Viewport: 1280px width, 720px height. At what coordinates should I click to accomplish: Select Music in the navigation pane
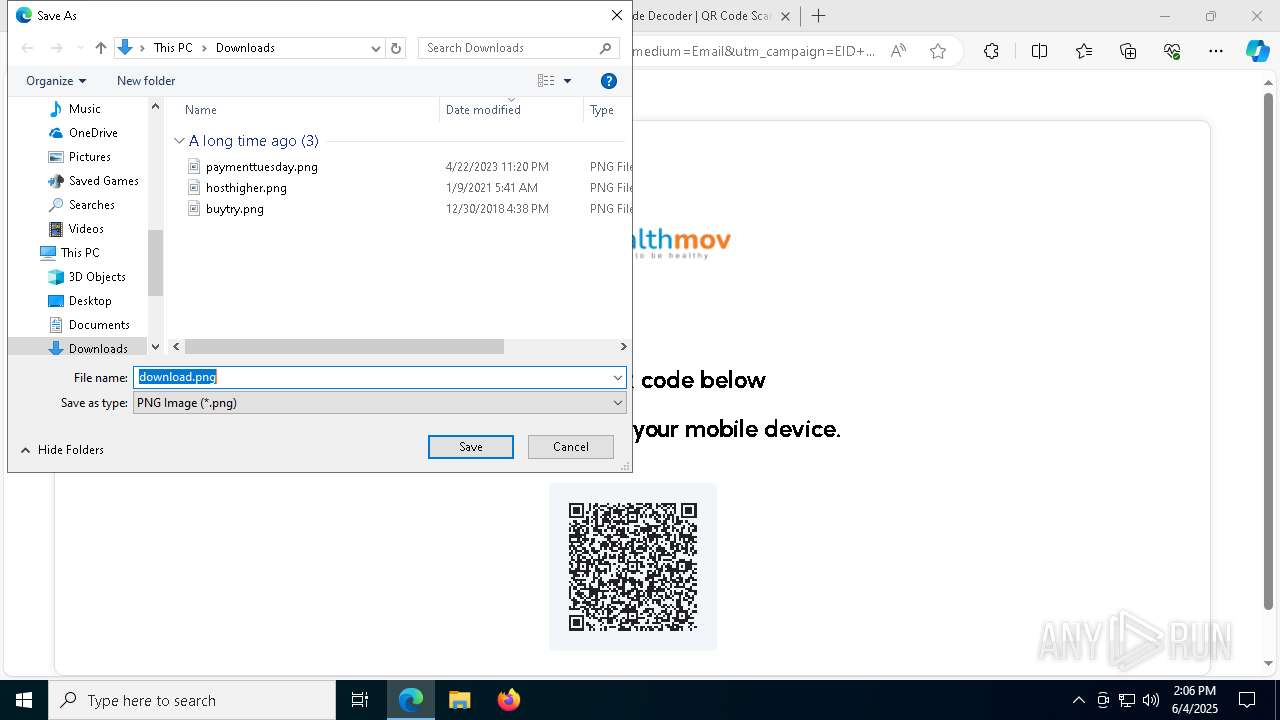pyautogui.click(x=84, y=109)
